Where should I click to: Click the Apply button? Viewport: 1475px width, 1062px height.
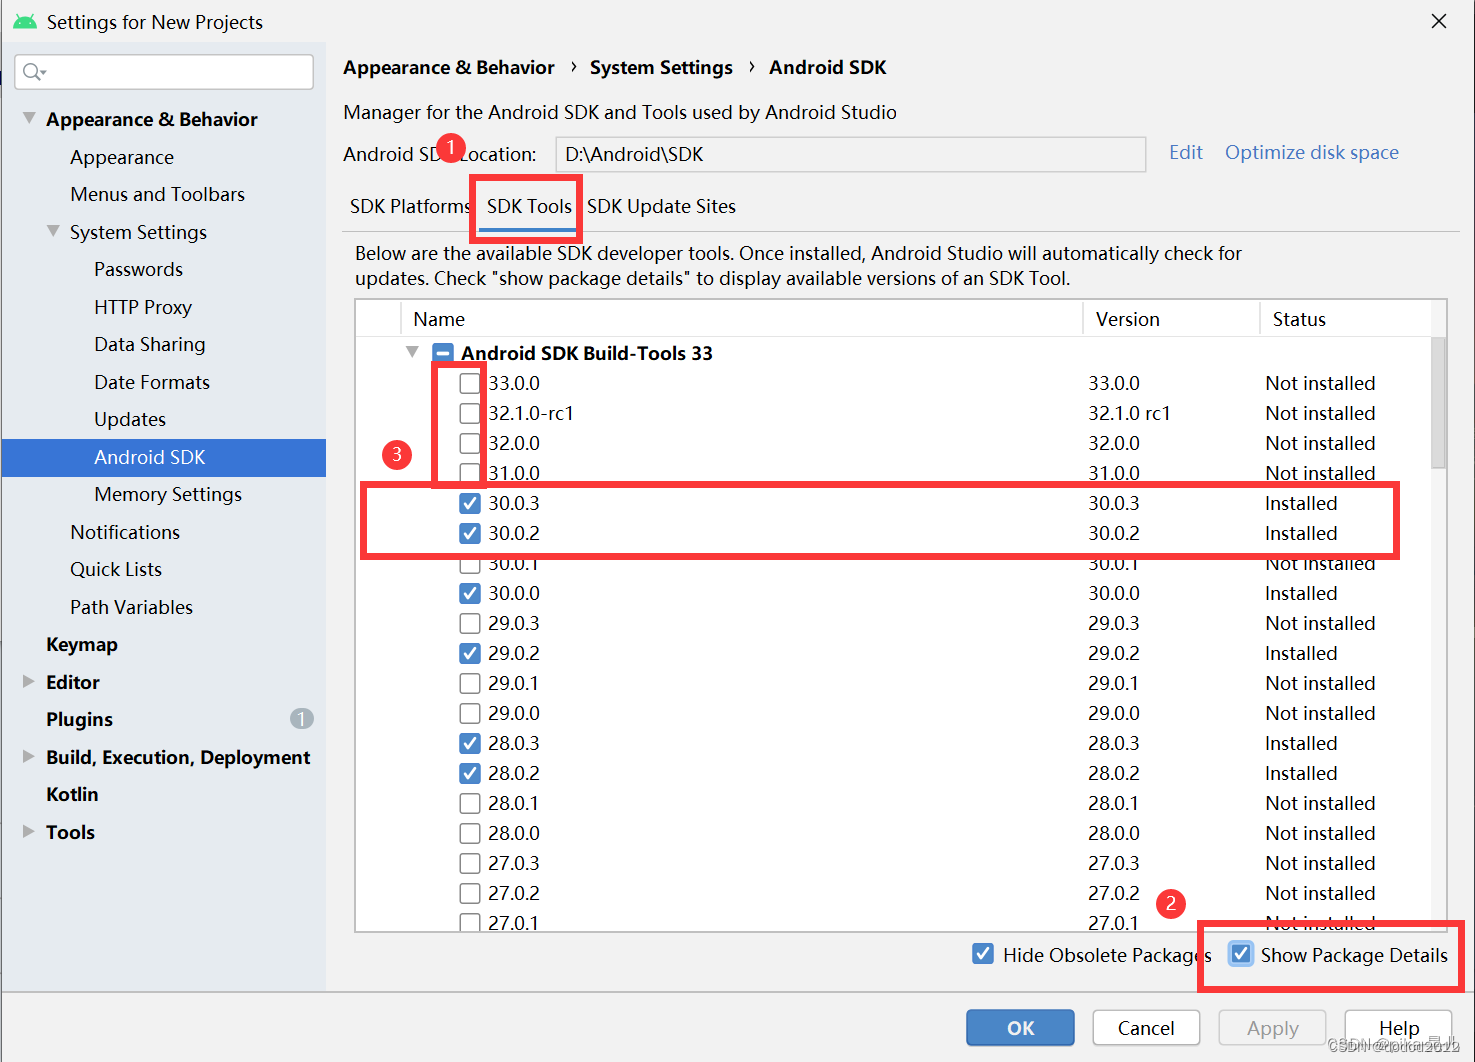click(1272, 1028)
